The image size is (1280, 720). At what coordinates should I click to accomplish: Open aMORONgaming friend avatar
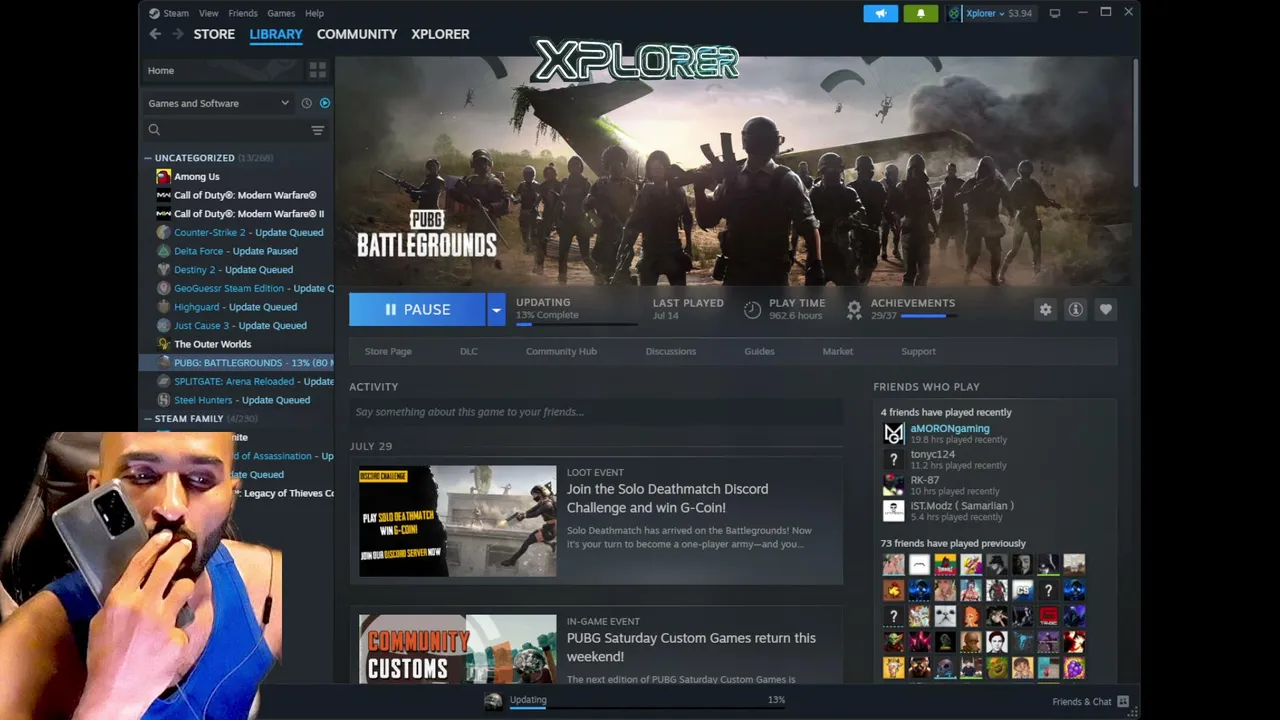pyautogui.click(x=894, y=433)
